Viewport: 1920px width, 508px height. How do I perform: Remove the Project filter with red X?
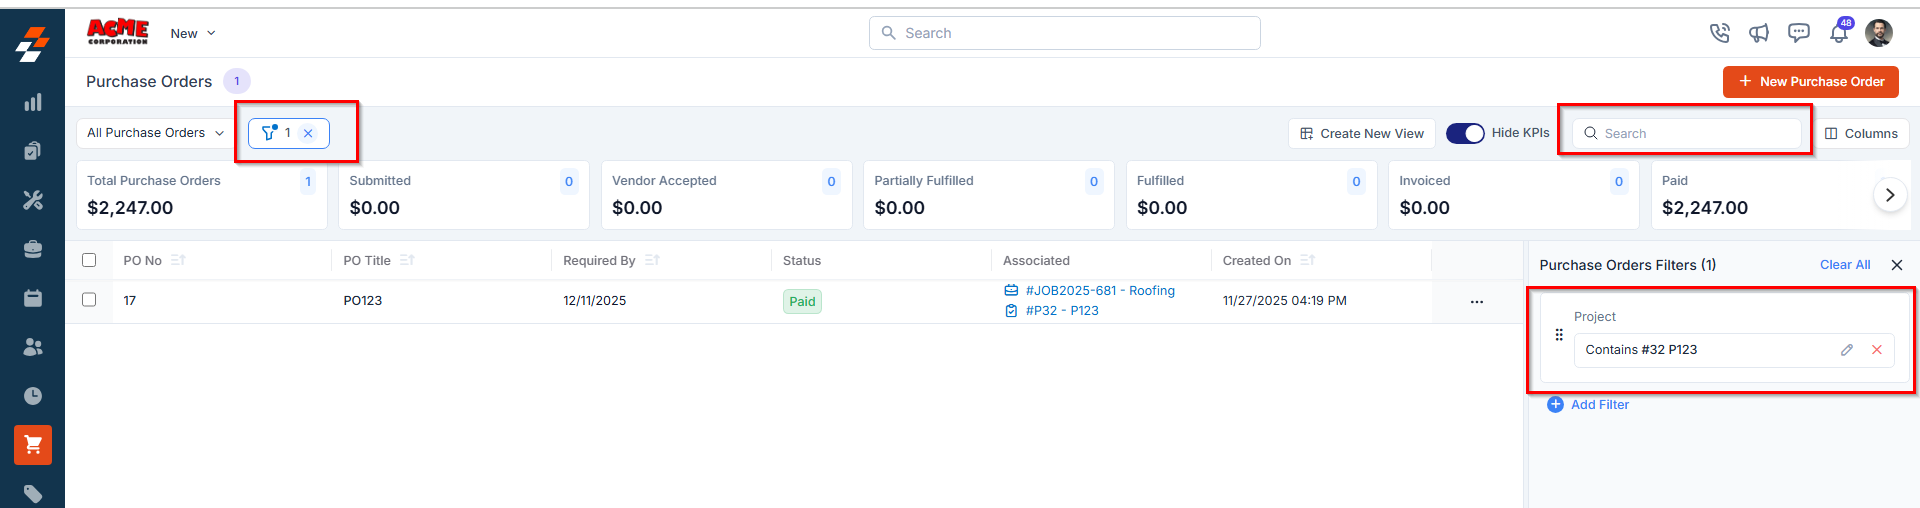[1877, 350]
